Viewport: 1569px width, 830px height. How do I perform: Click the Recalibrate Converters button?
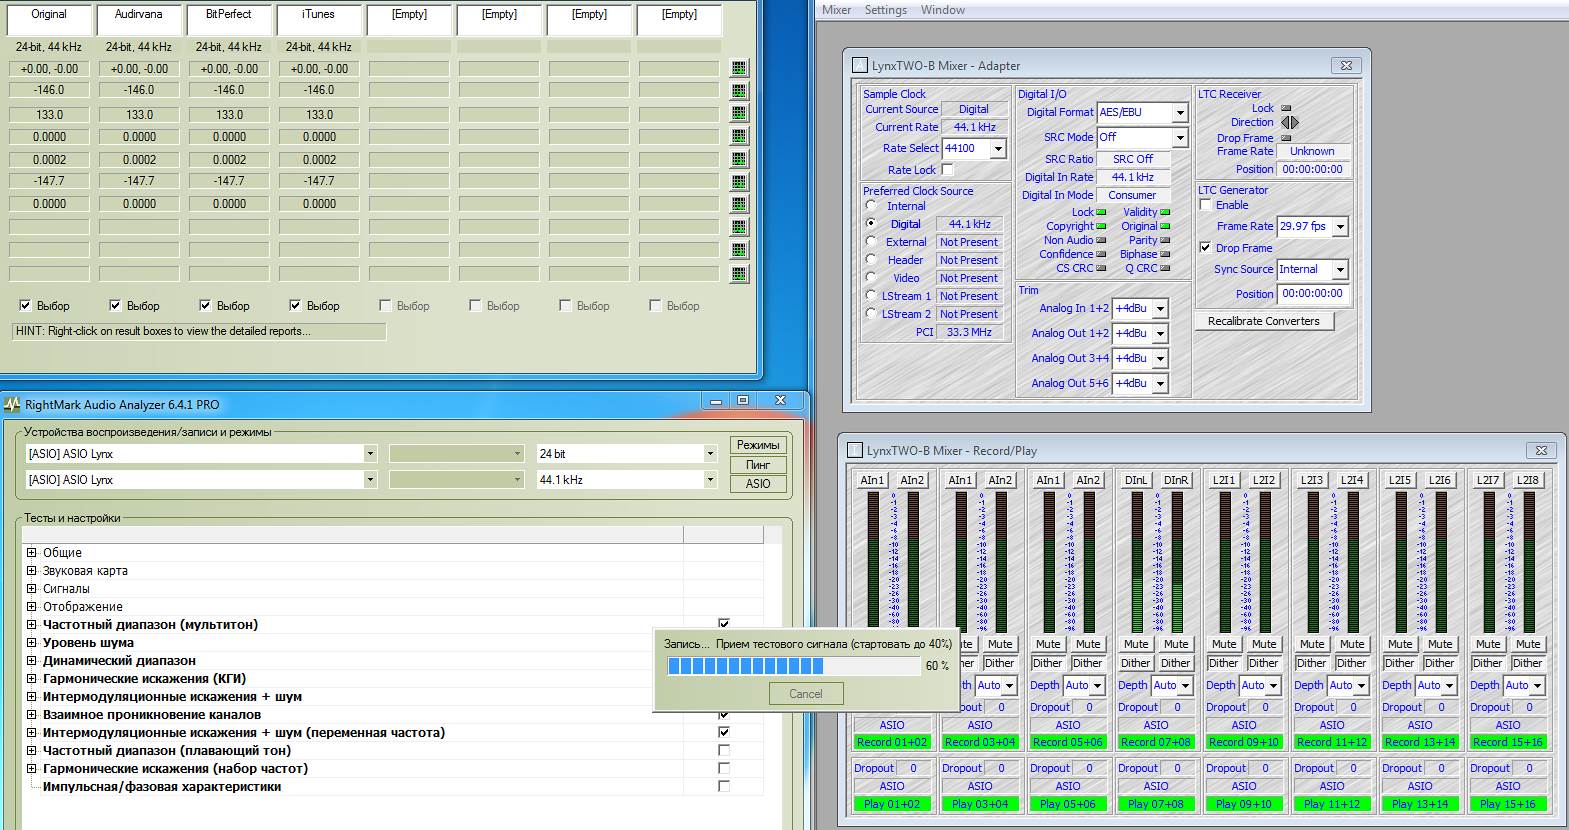click(x=1263, y=321)
